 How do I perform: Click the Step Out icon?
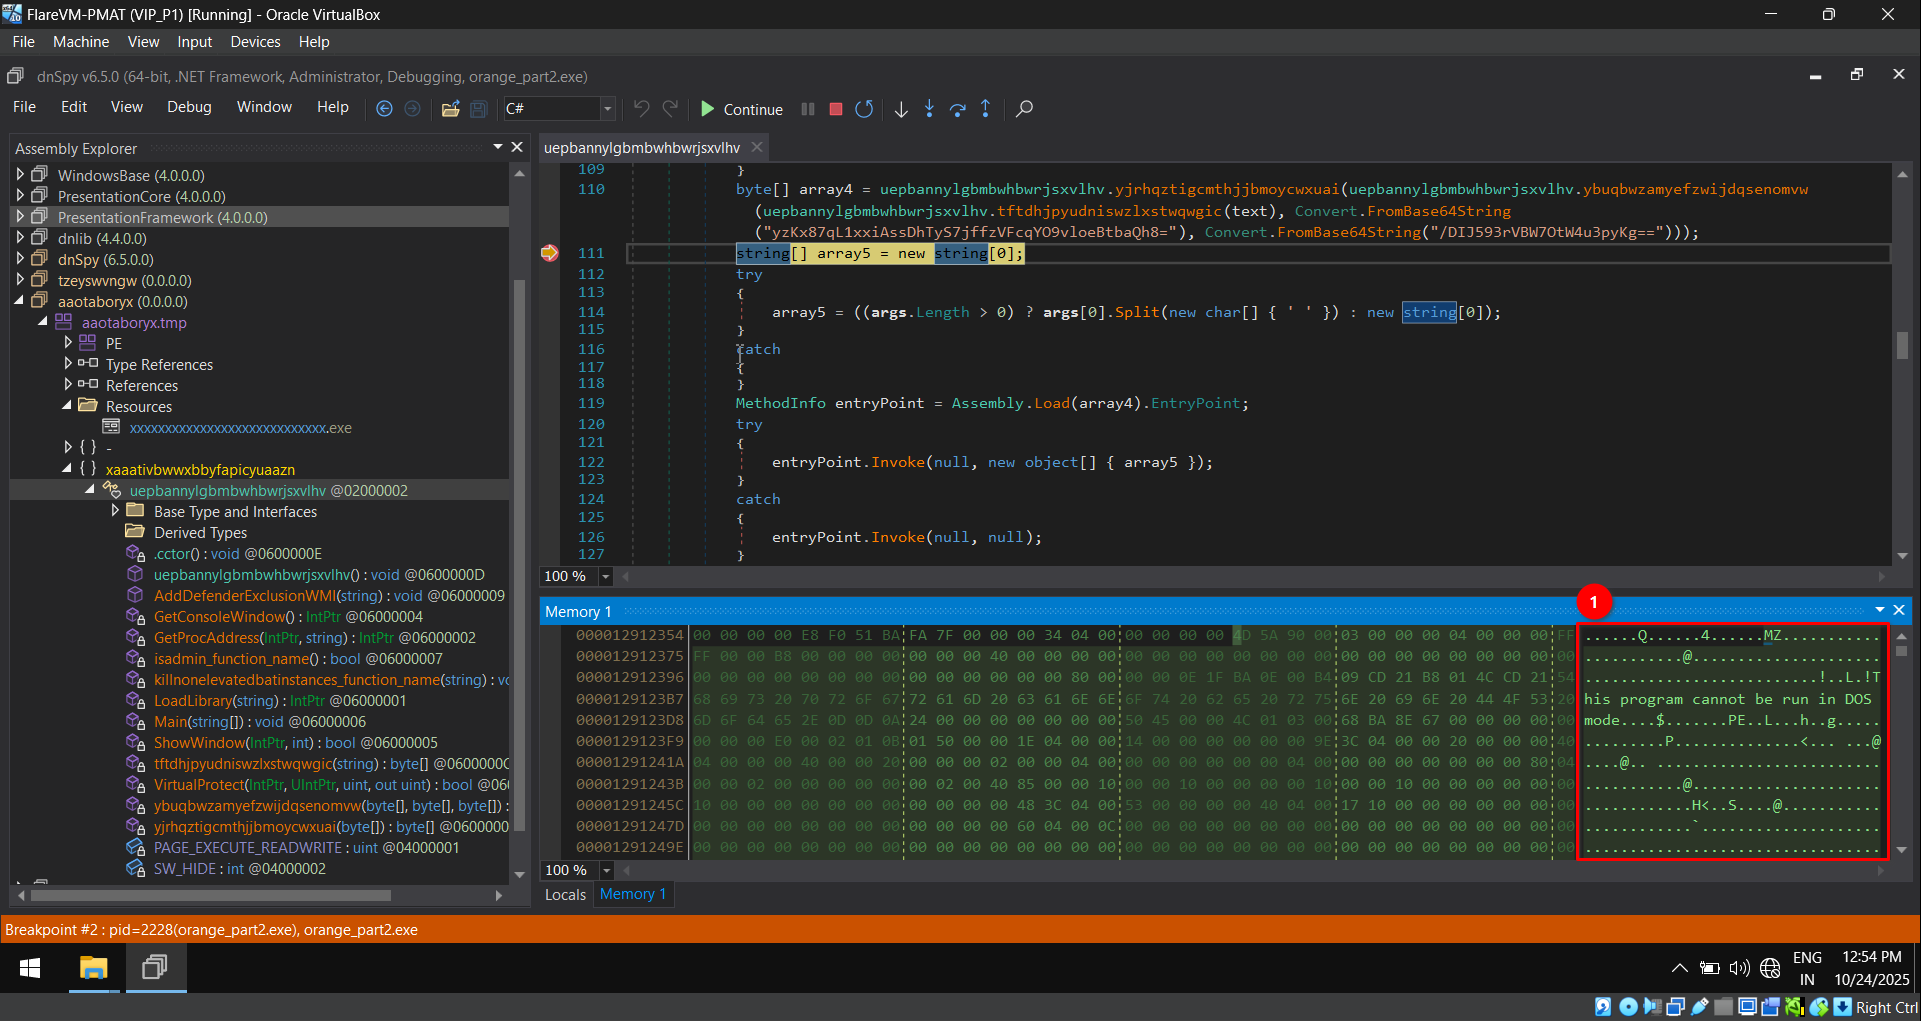pos(985,109)
